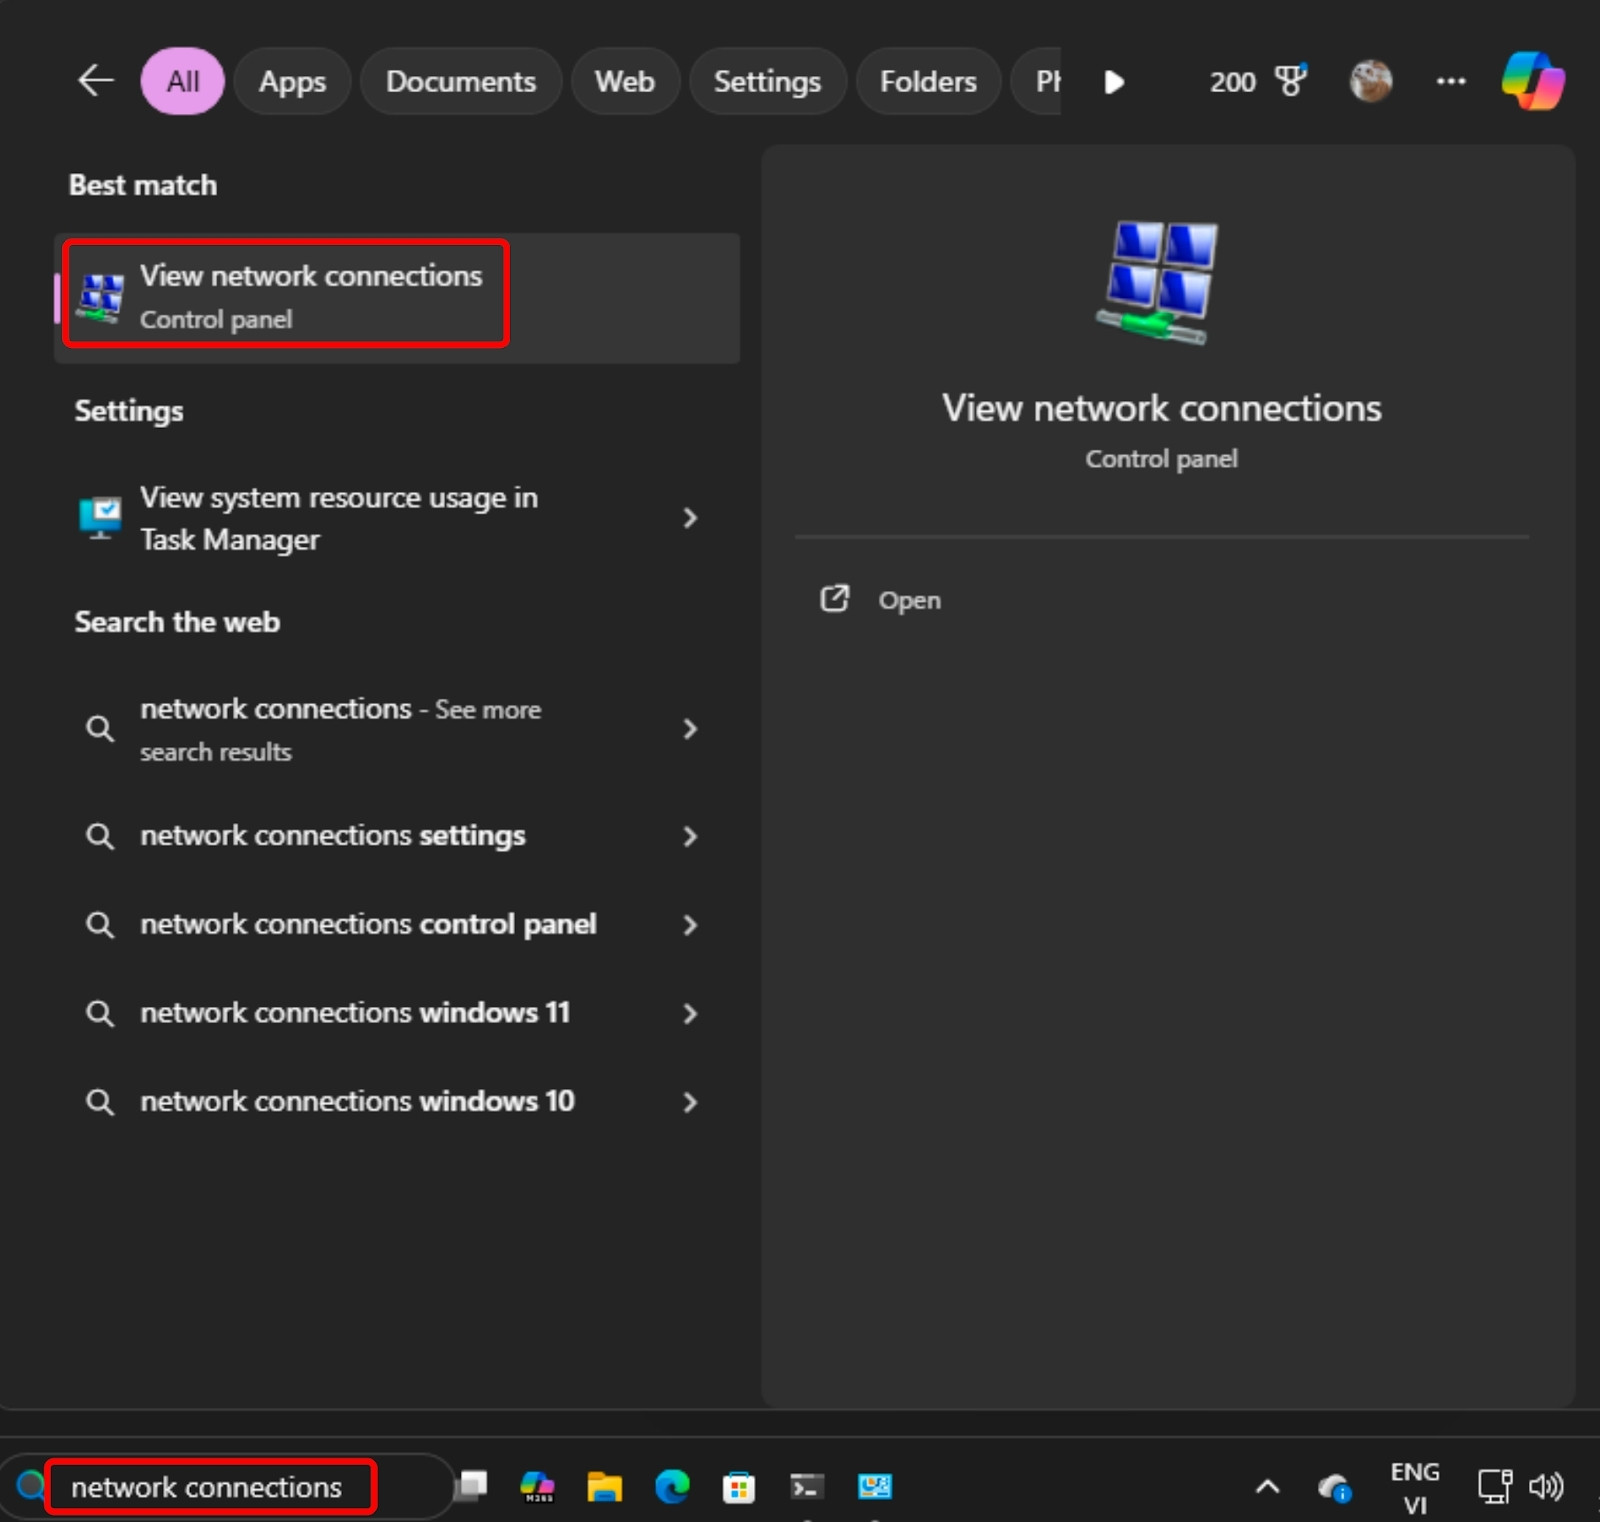Open Task View from the taskbar
Image resolution: width=1600 pixels, height=1522 pixels.
[470, 1487]
